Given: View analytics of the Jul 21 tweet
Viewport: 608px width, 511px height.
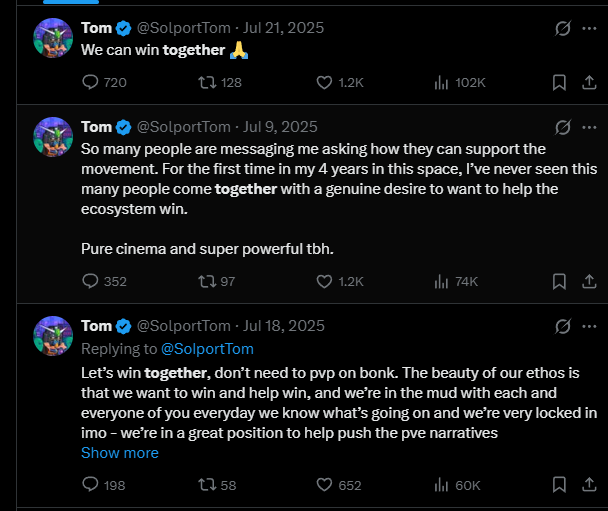Looking at the screenshot, I should [x=441, y=82].
